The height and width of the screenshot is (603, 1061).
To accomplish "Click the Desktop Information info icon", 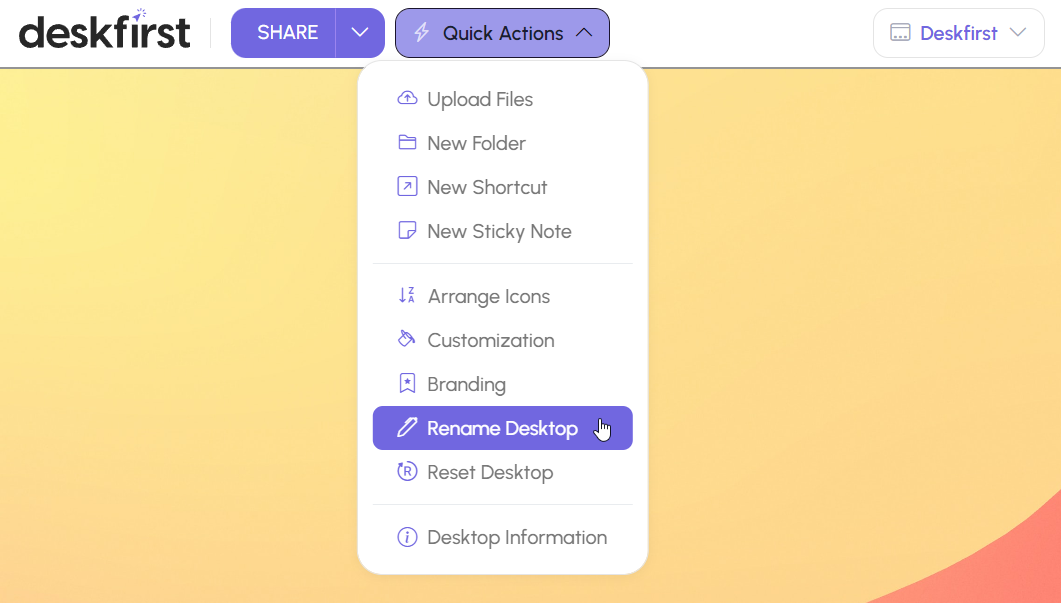I will point(407,537).
